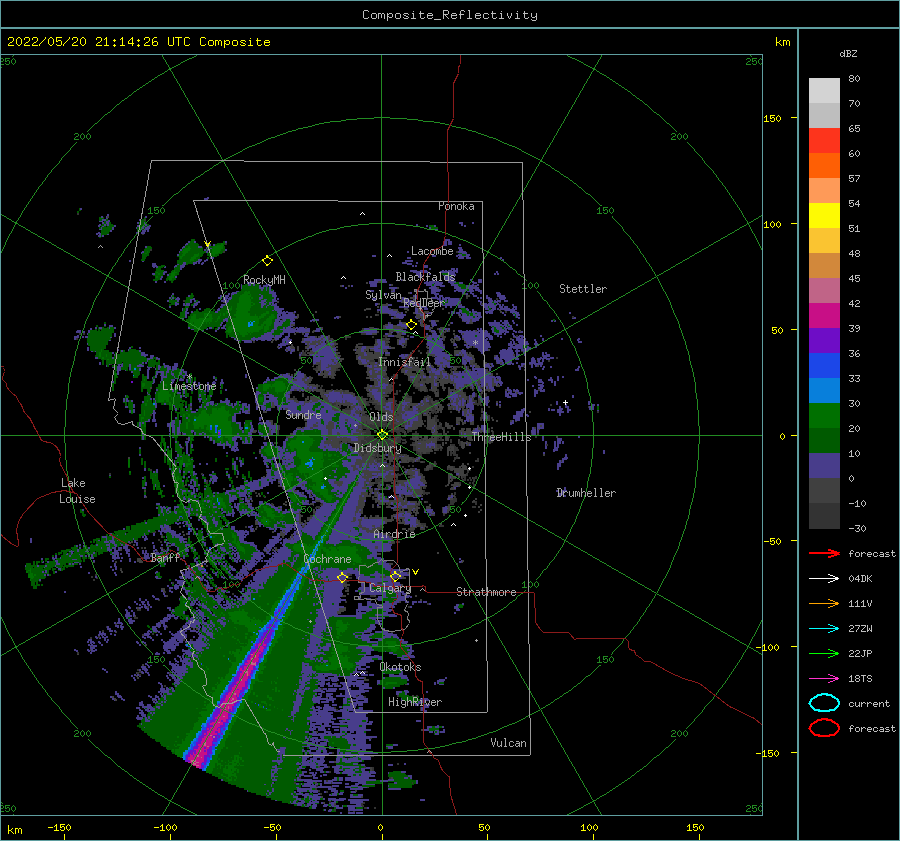This screenshot has height=841, width=900.
Task: Select the purple 36-39 dBZ legend swatch
Action: coord(824,341)
